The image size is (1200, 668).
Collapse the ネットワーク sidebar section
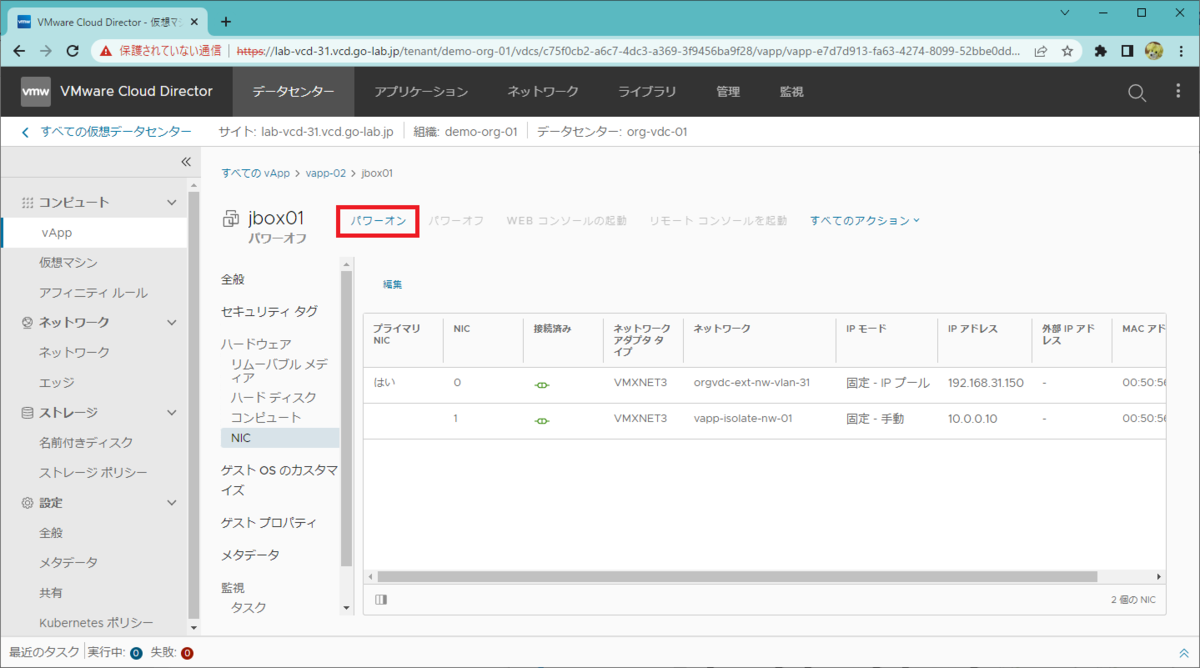(x=171, y=322)
